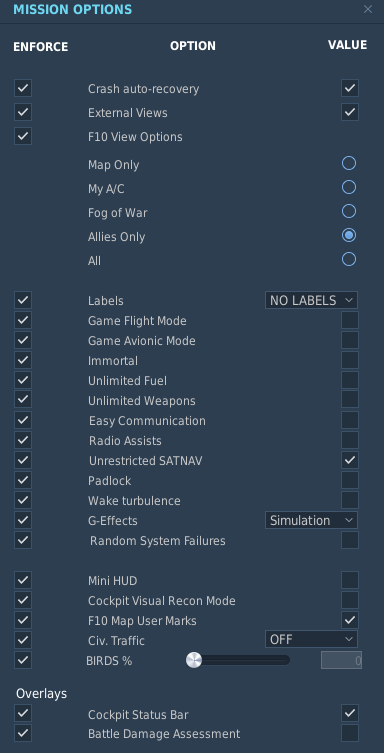Screen dimensions: 384x753
Task: Open the Labels dropdown showing NO LABELS
Action: (312, 300)
